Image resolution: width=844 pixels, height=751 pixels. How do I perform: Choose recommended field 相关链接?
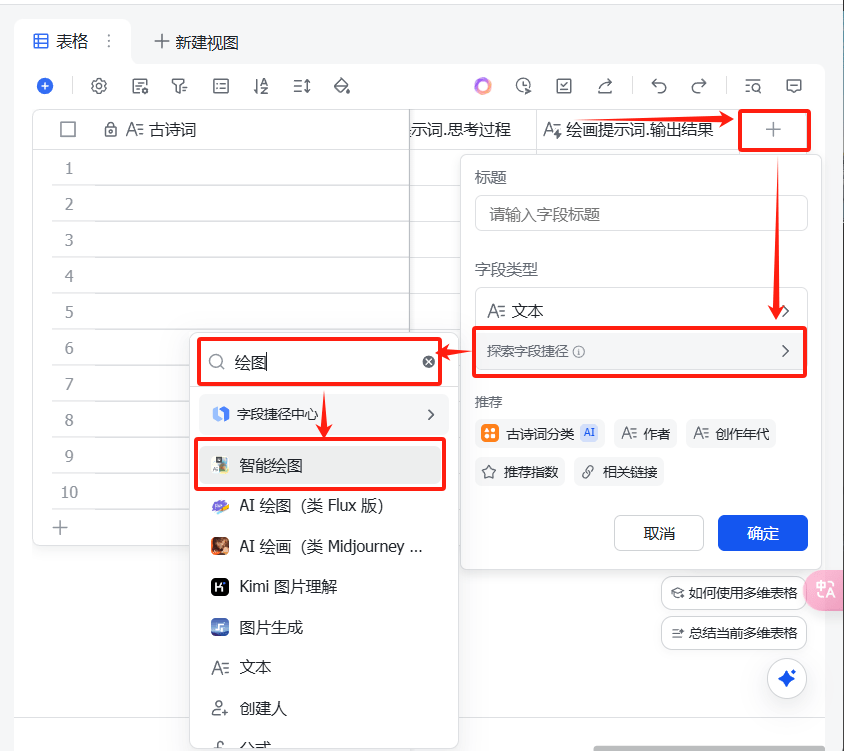click(x=619, y=472)
